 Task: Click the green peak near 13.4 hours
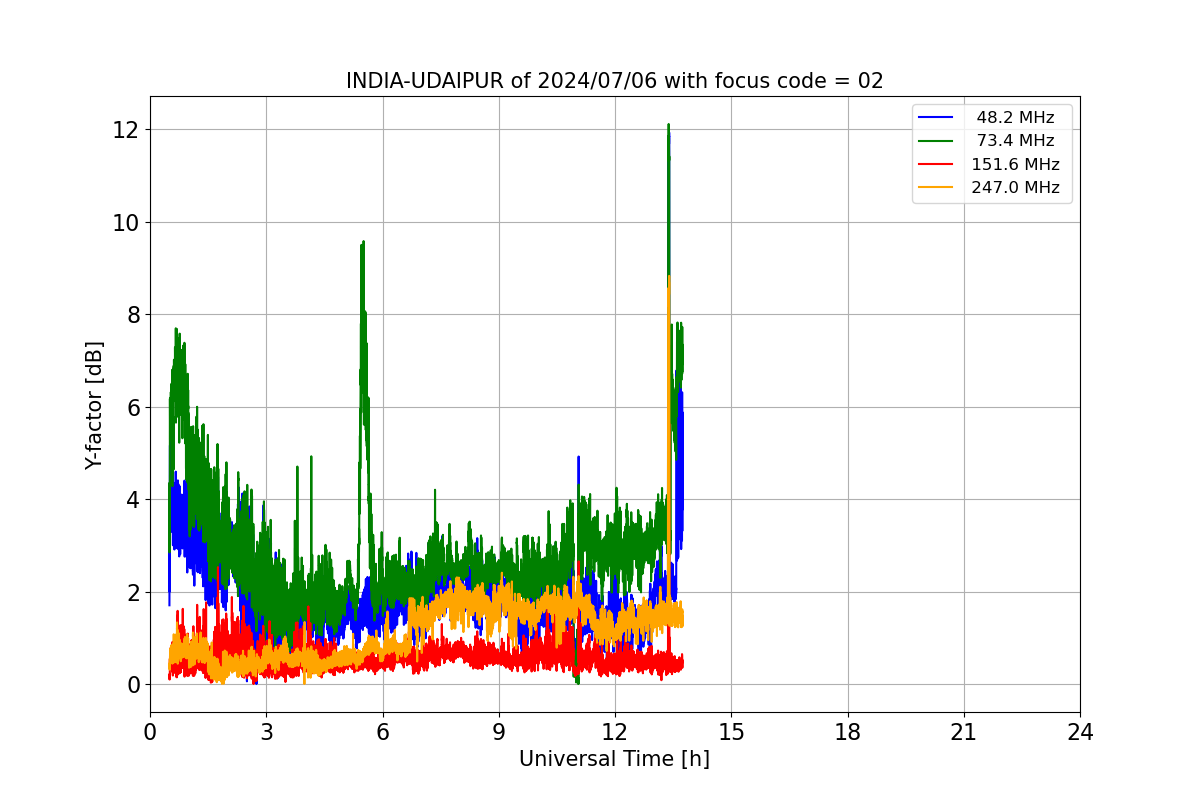click(x=668, y=125)
